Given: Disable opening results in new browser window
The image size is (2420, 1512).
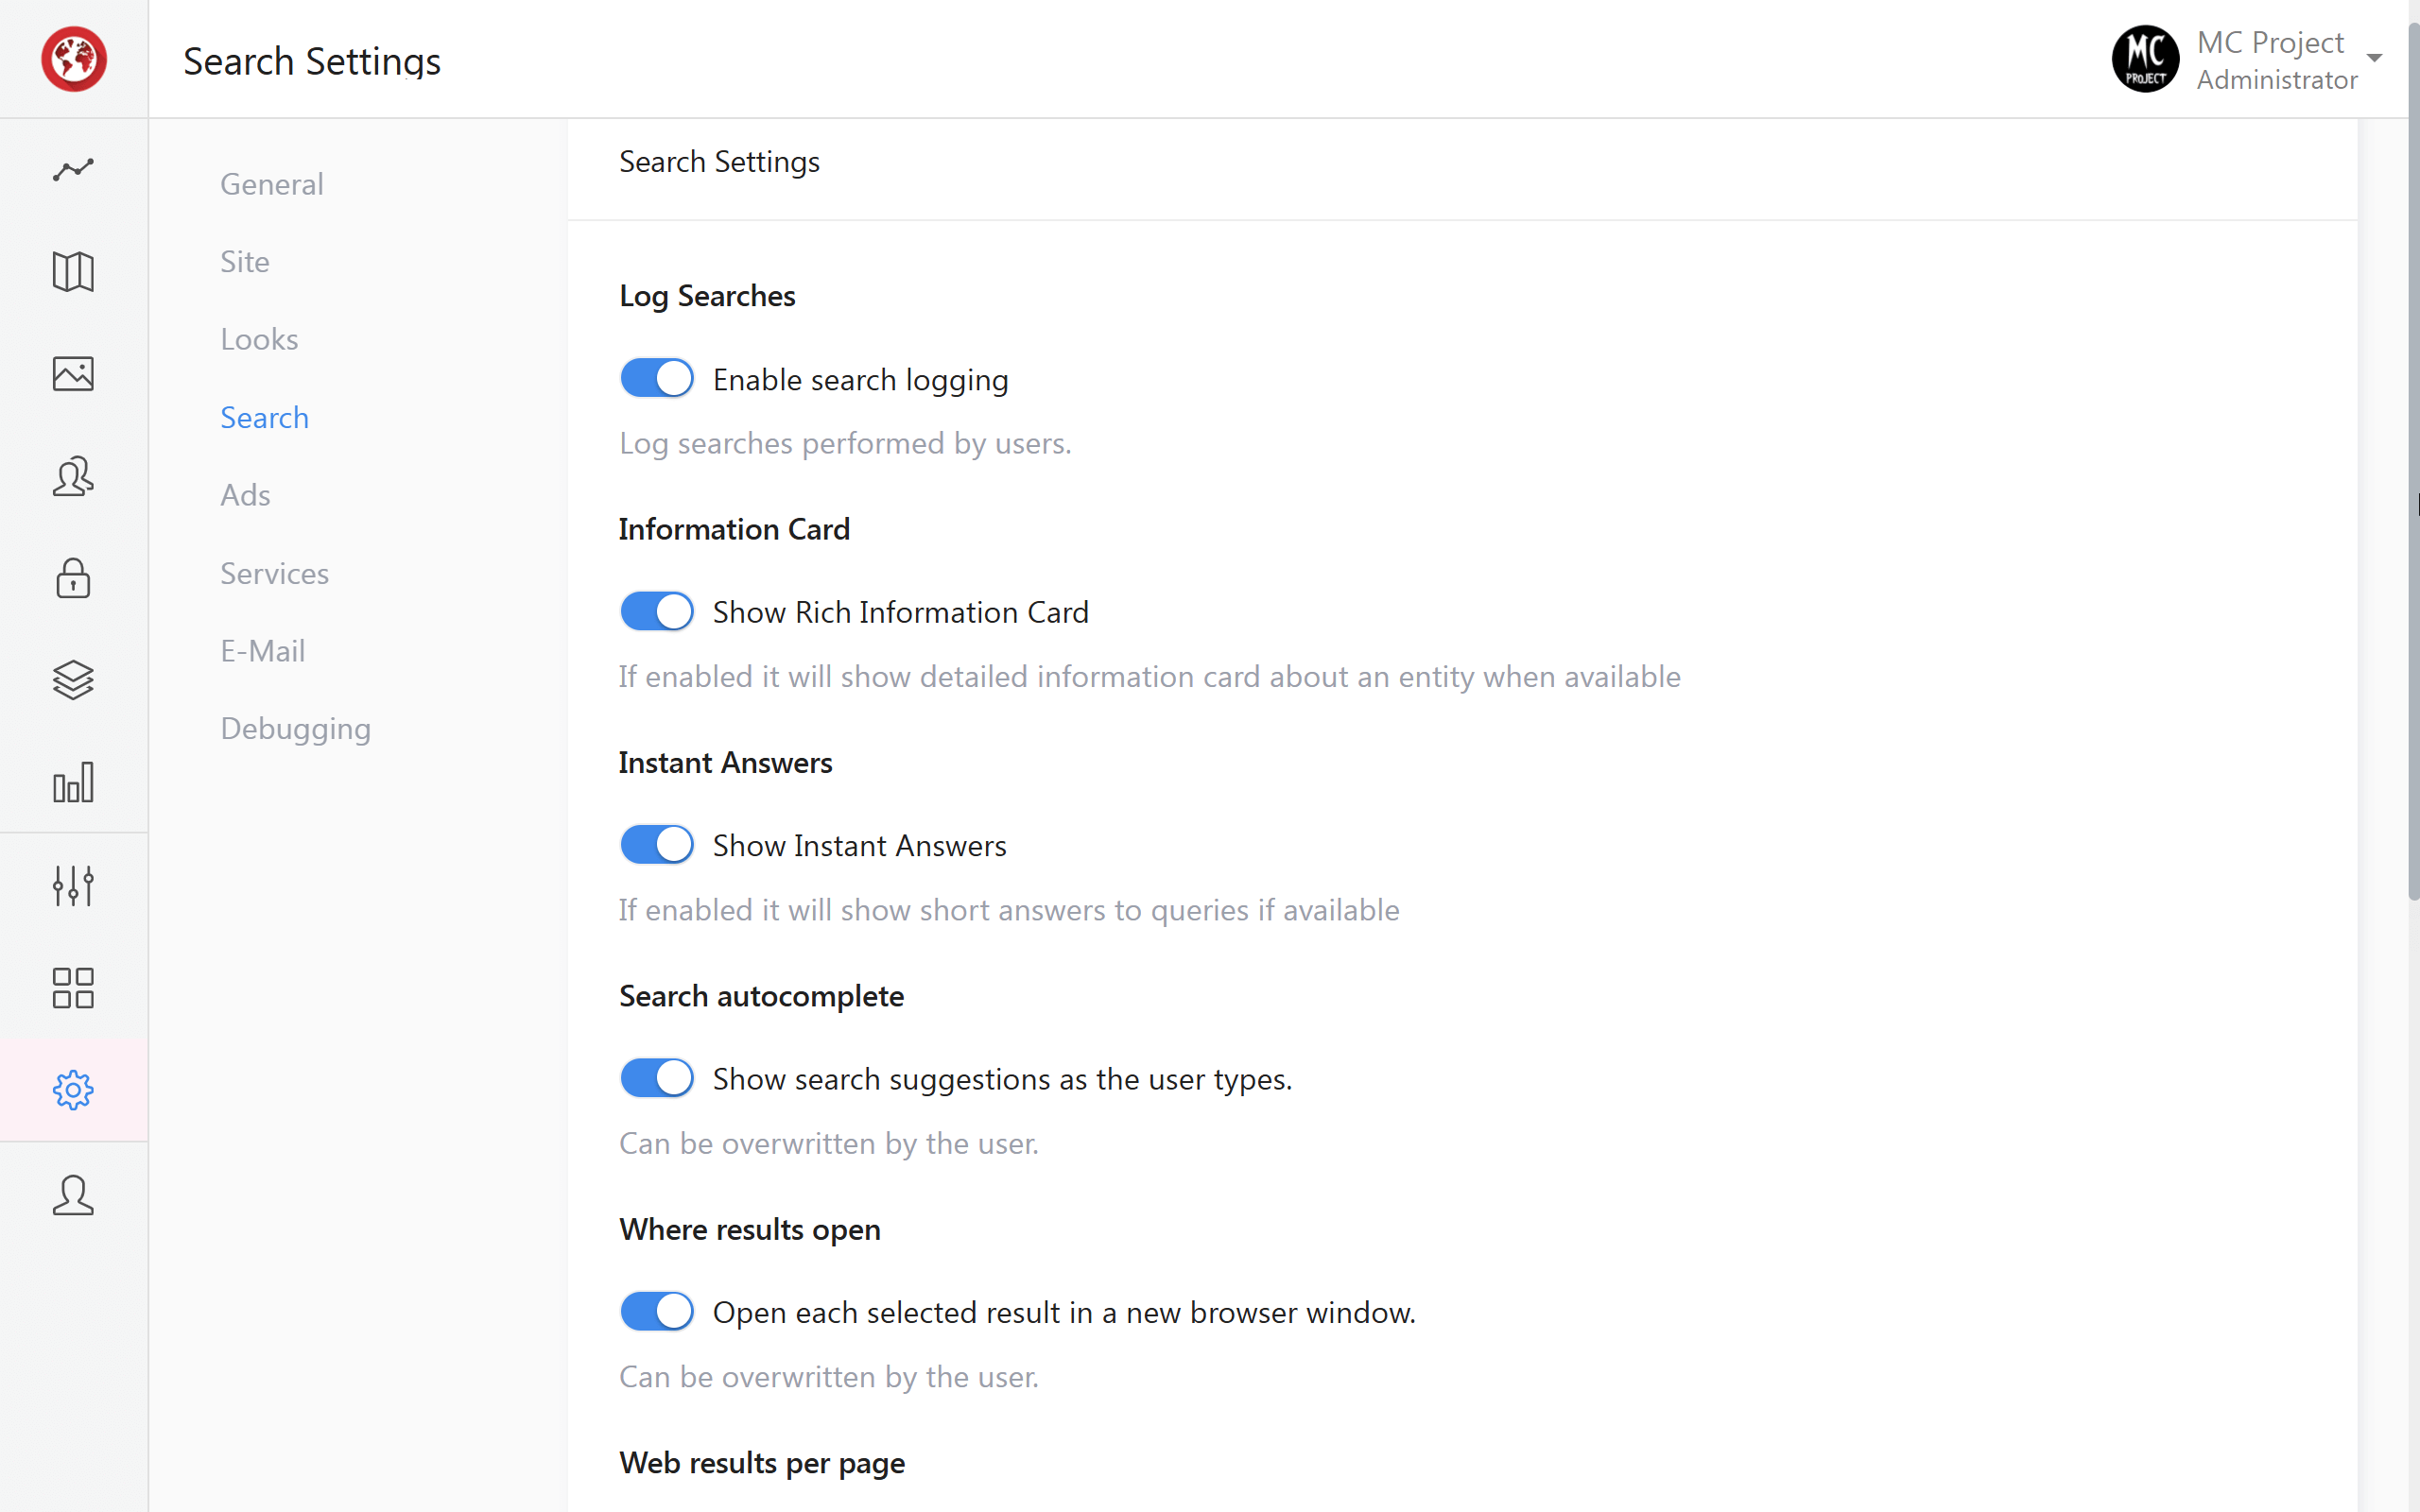Looking at the screenshot, I should (x=656, y=1311).
